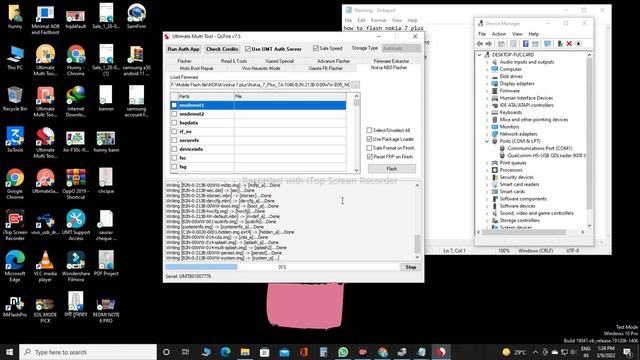This screenshot has height=360, width=640.
Task: Launch VLC media player shortcut
Action: [x=45, y=266]
